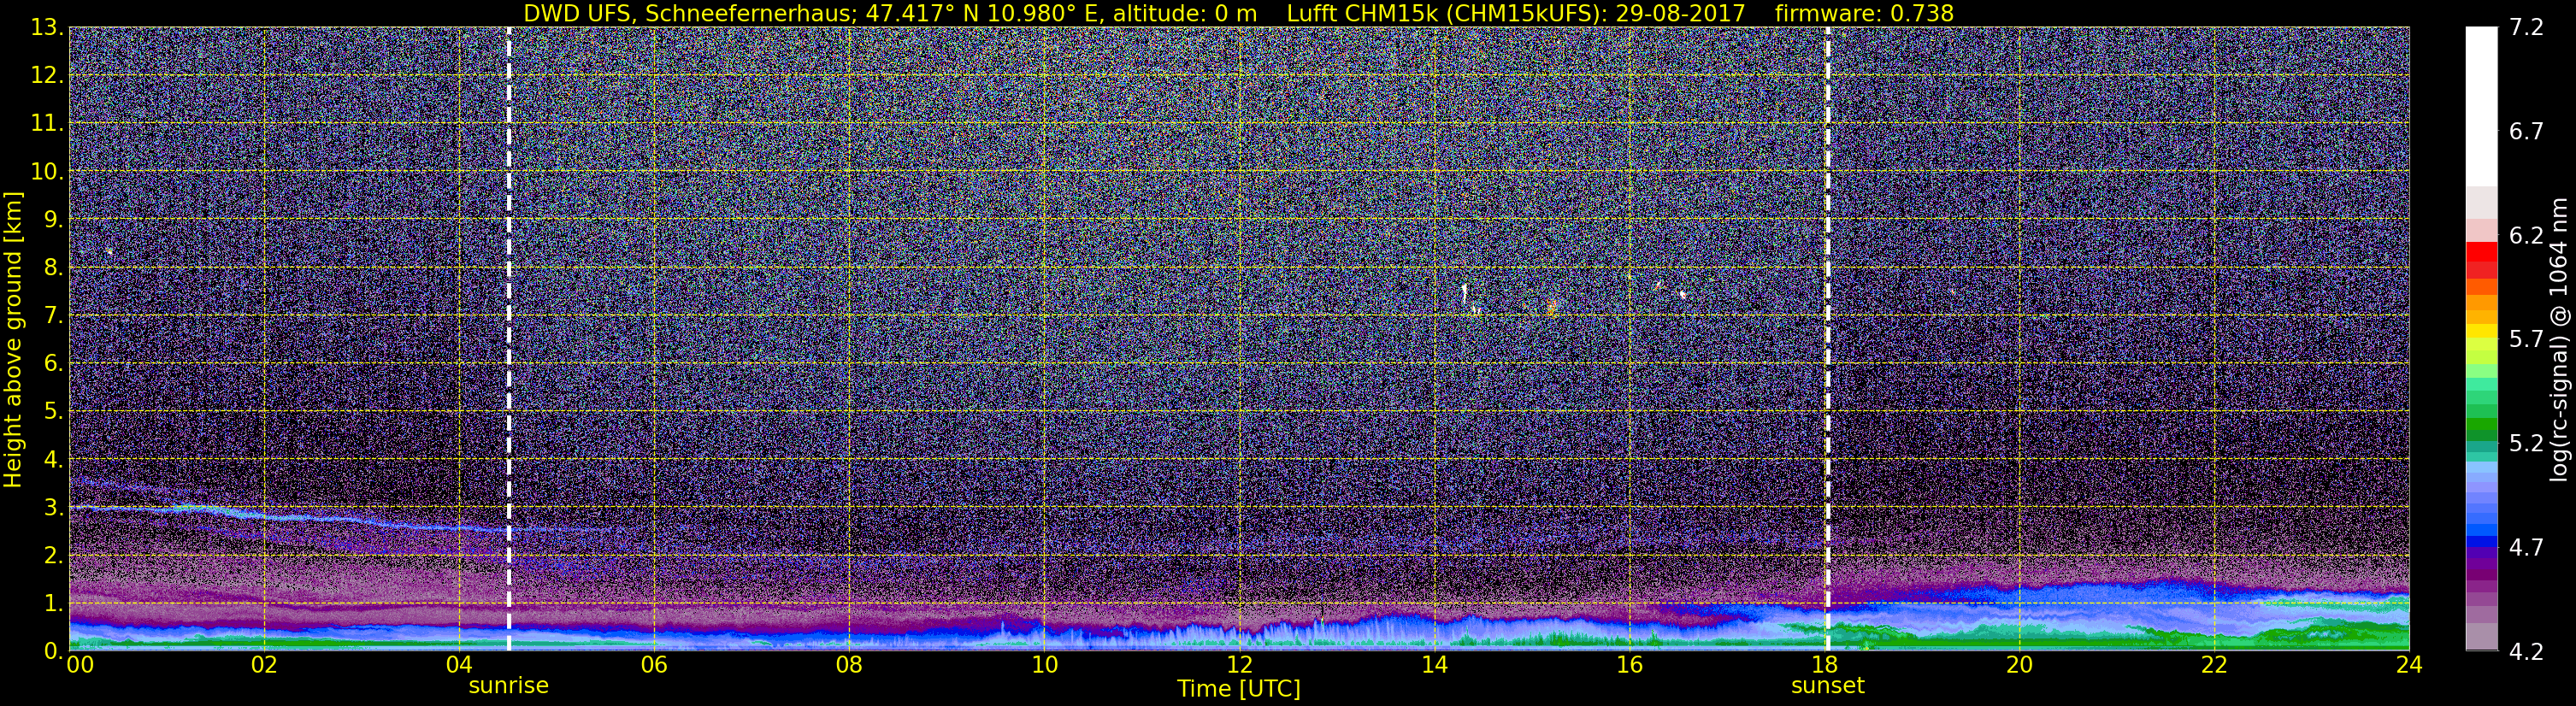This screenshot has width=2576, height=706.
Task: Select the '08' time axis tick label
Action: 848,665
